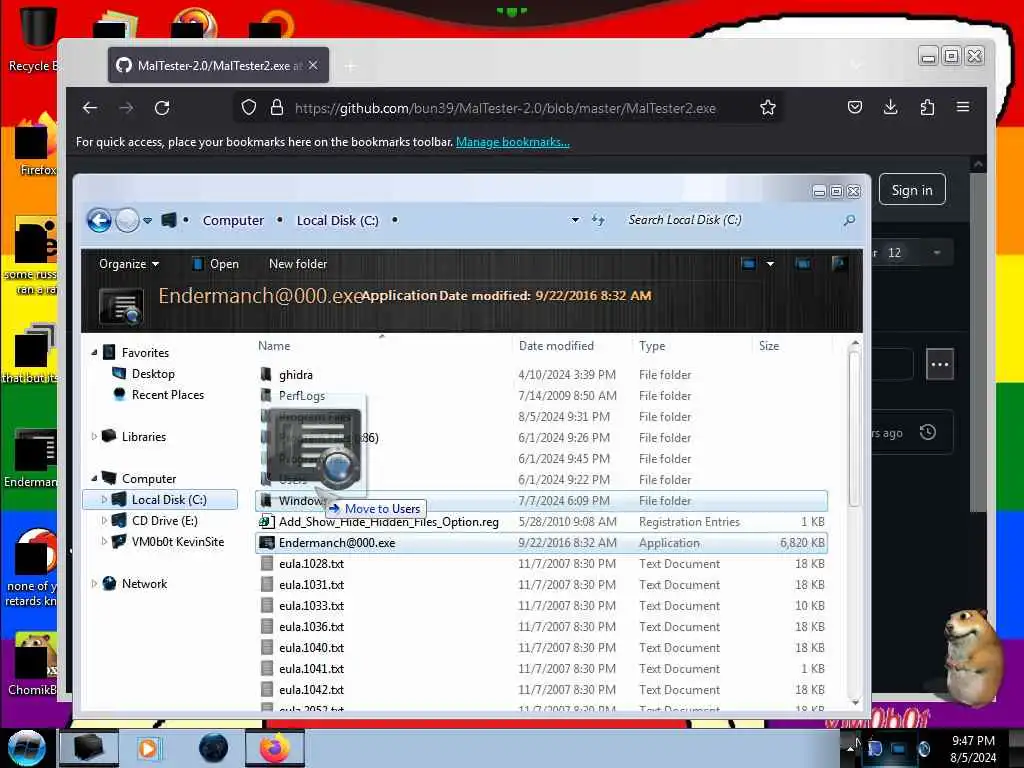Image resolution: width=1024 pixels, height=768 pixels.
Task: Collapse the Favorites tree group
Action: [94, 353]
